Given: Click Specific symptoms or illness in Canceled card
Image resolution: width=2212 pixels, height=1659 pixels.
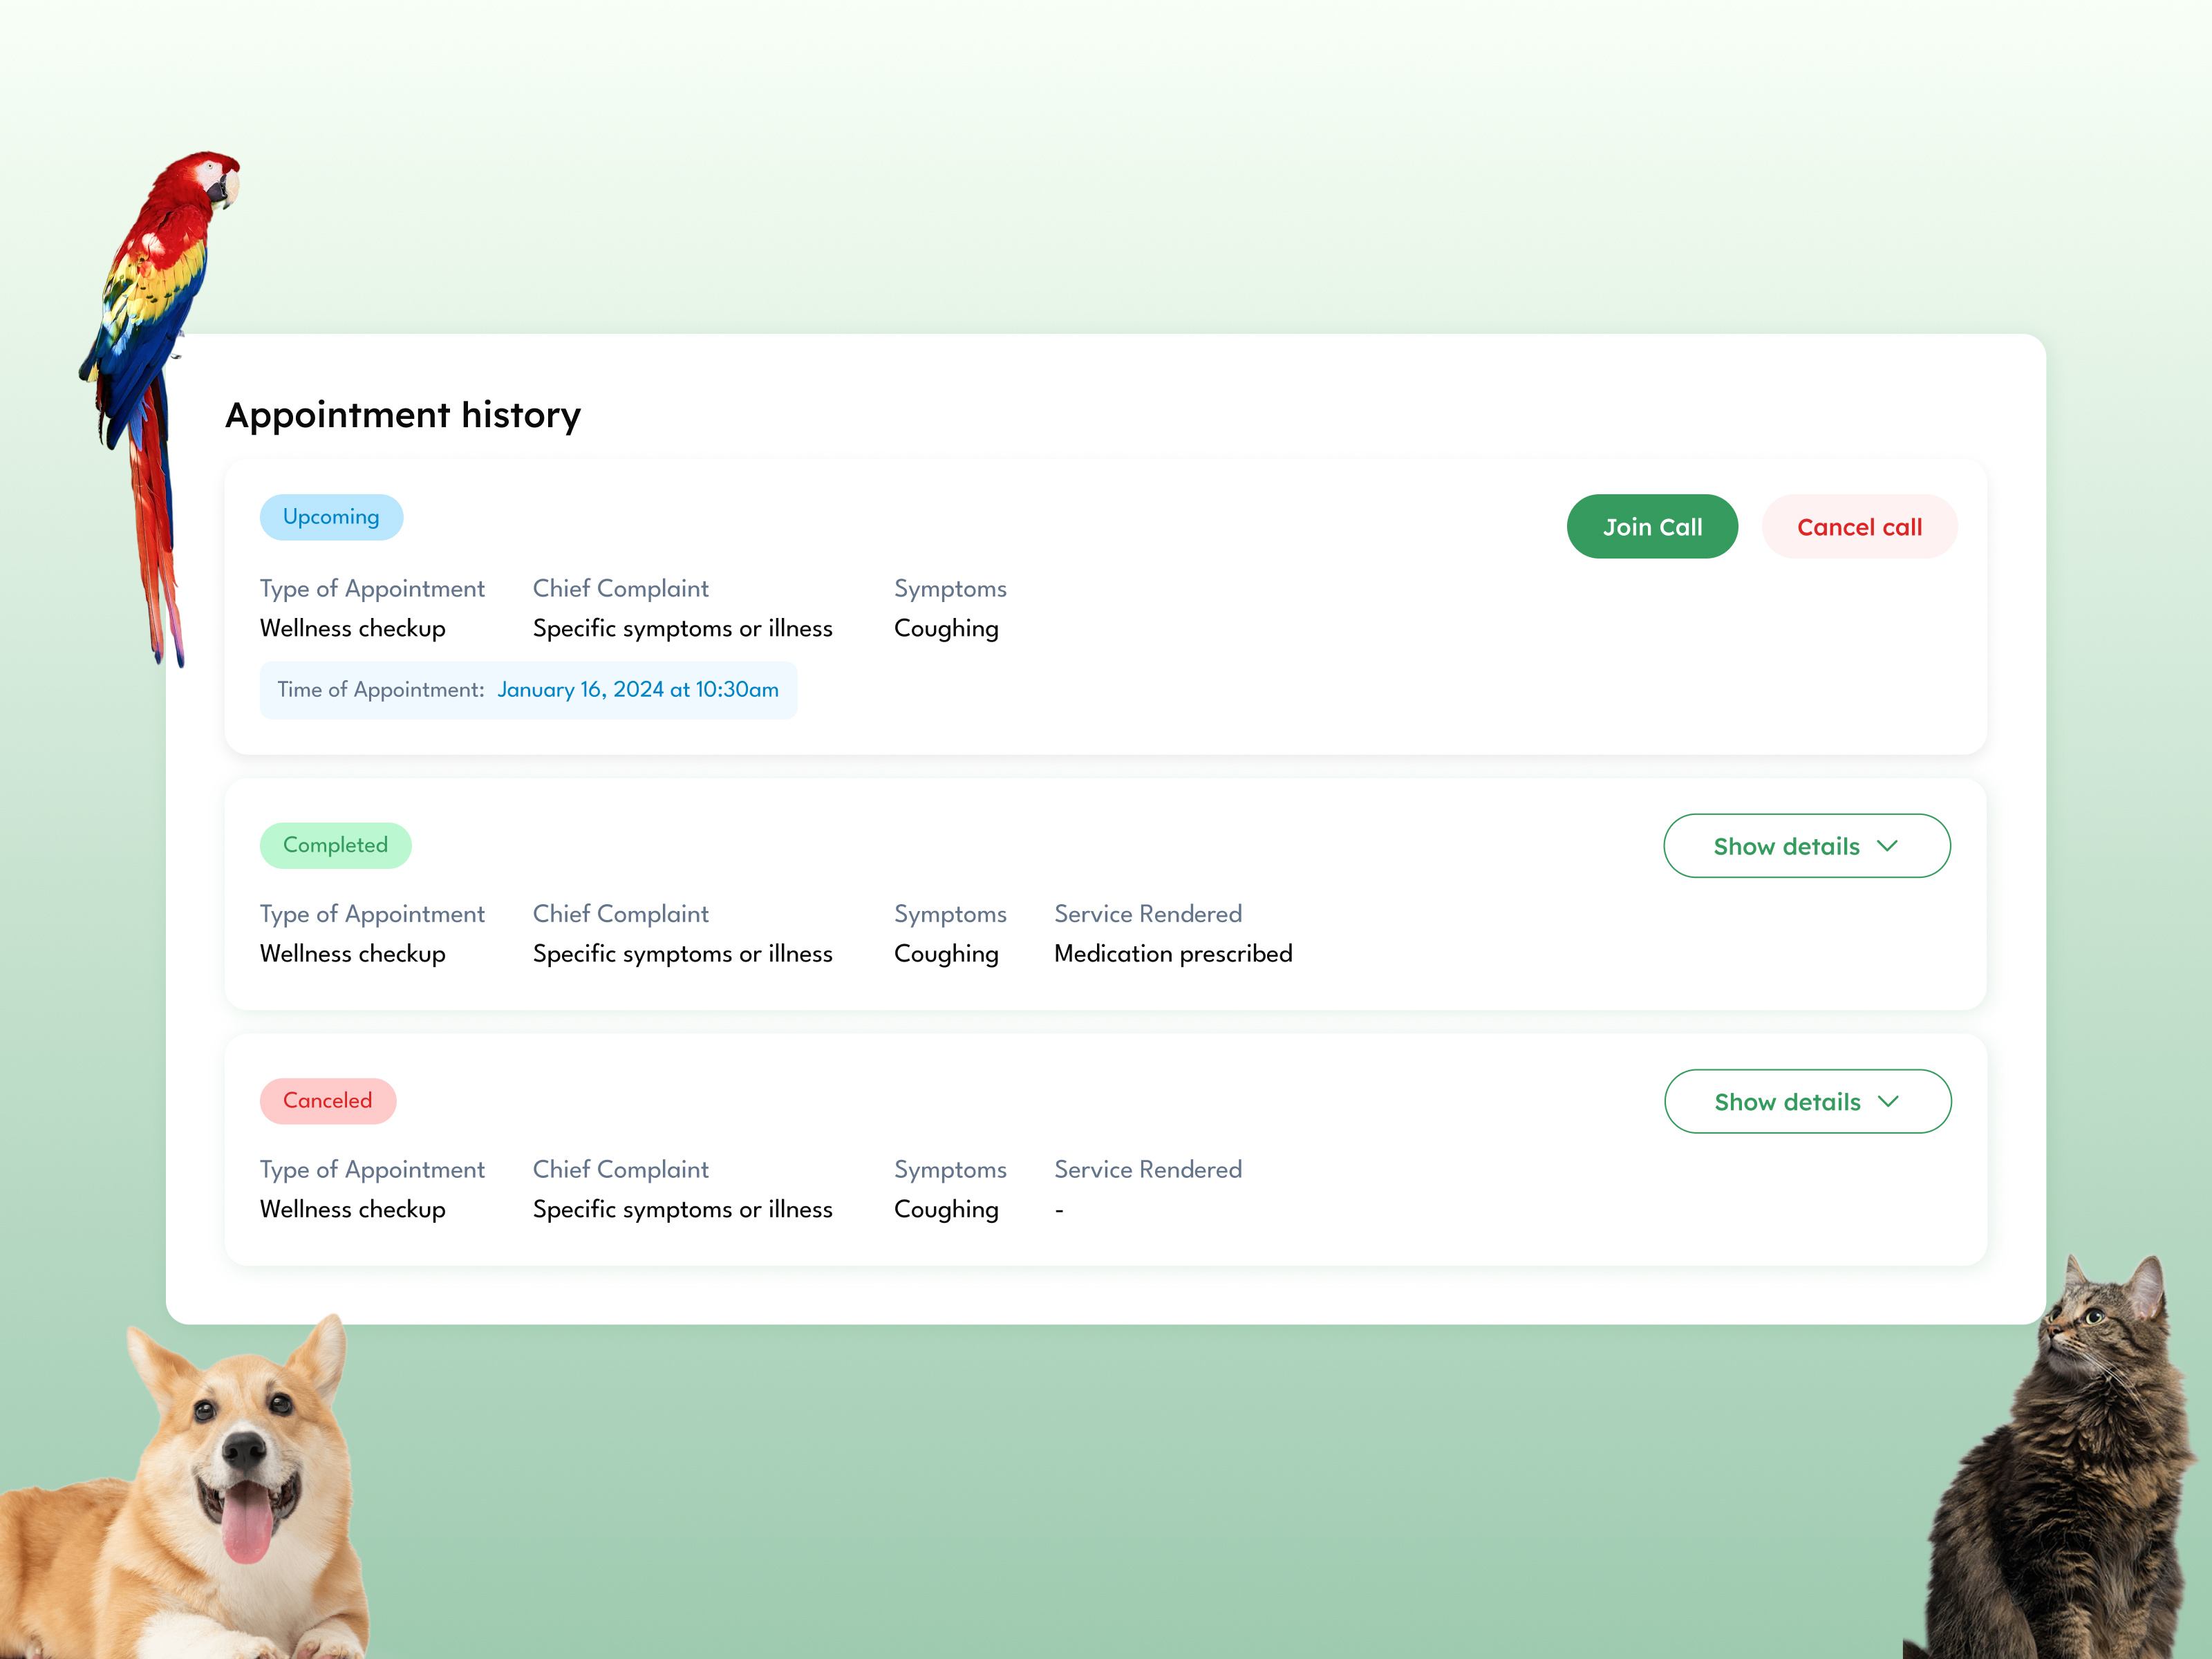Looking at the screenshot, I should tap(682, 1209).
